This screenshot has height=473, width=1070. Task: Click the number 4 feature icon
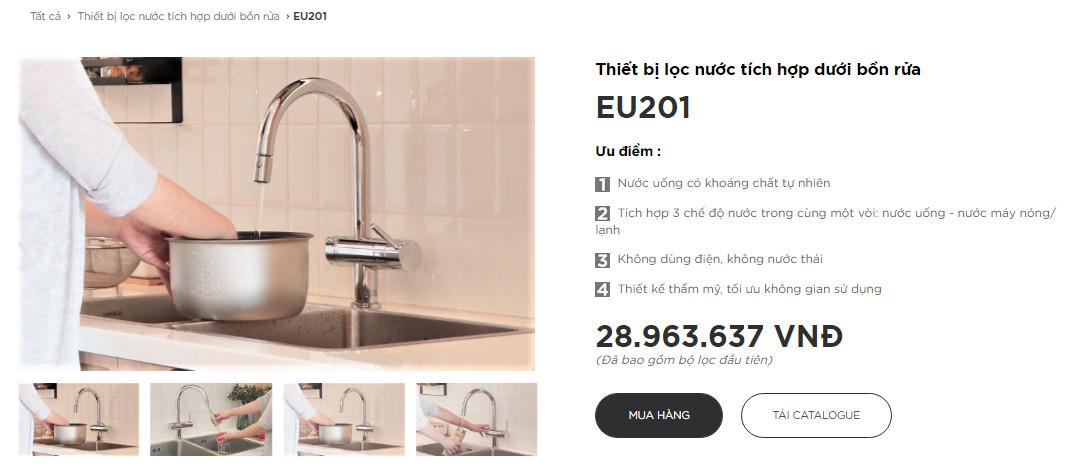602,290
